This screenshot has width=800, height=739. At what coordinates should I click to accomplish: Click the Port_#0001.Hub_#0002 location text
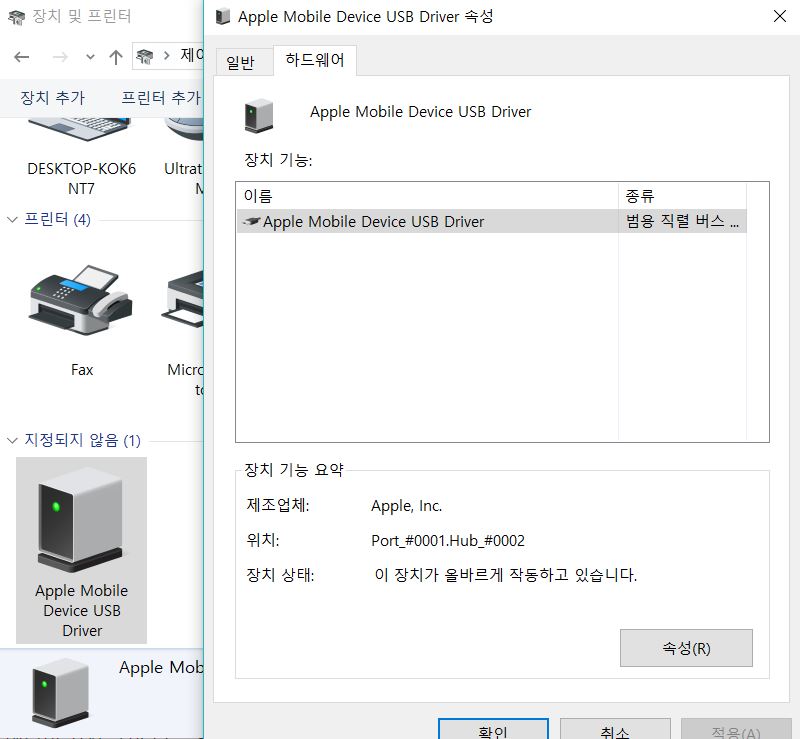click(448, 540)
